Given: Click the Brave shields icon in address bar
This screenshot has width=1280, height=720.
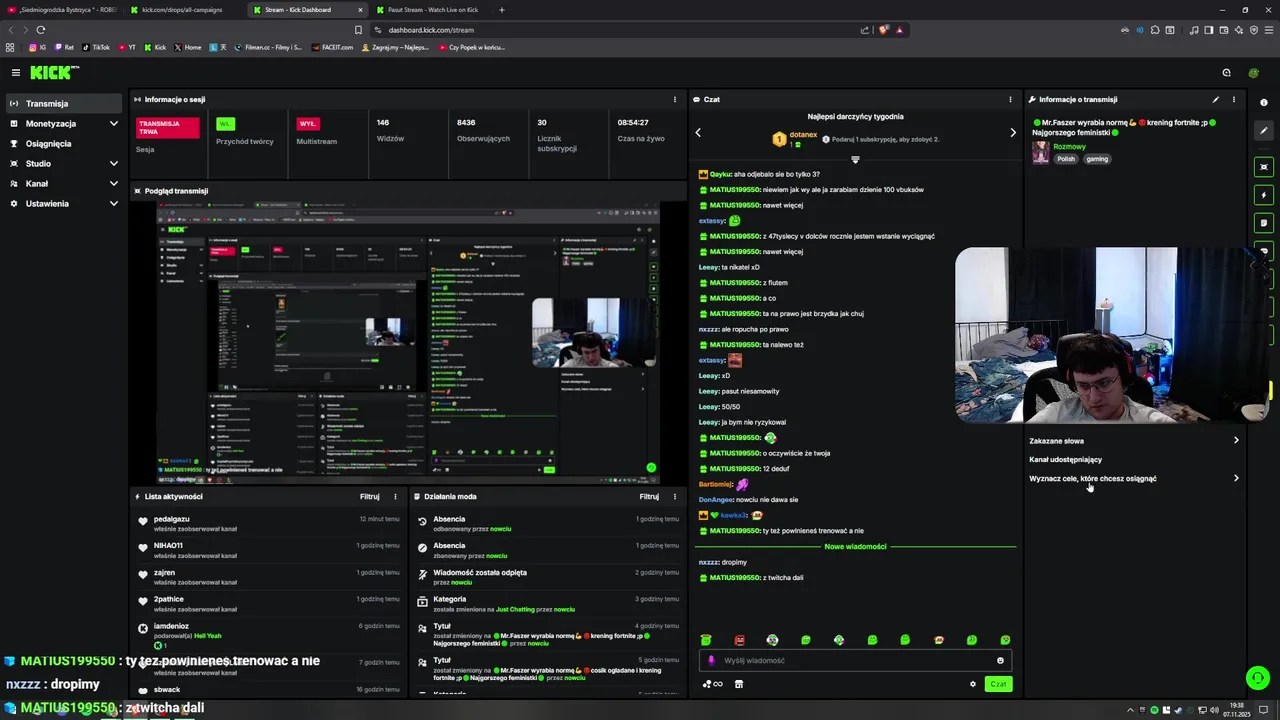Looking at the screenshot, I should tap(884, 30).
